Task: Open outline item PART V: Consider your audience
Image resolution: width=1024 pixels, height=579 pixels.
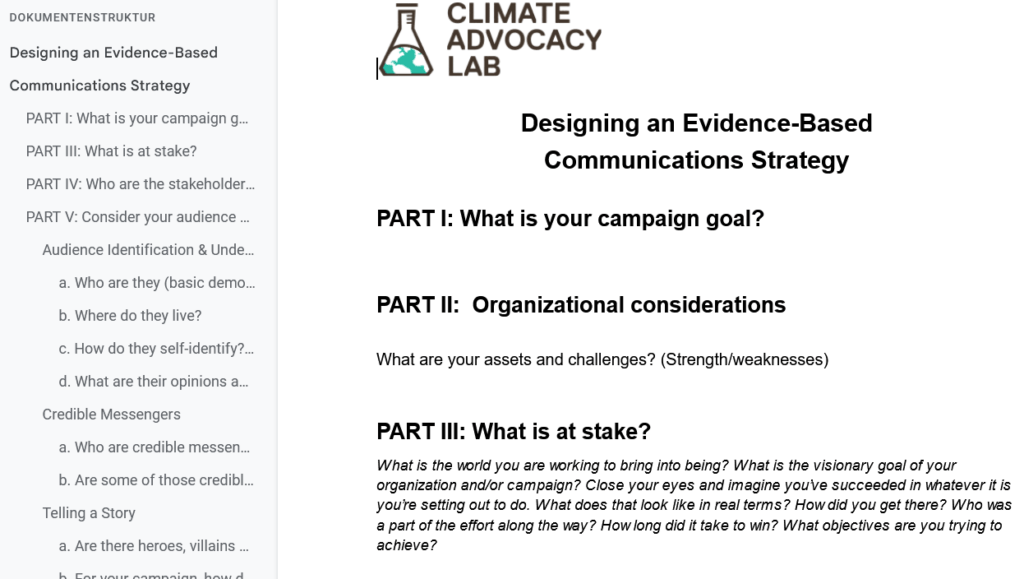Action: [x=138, y=217]
